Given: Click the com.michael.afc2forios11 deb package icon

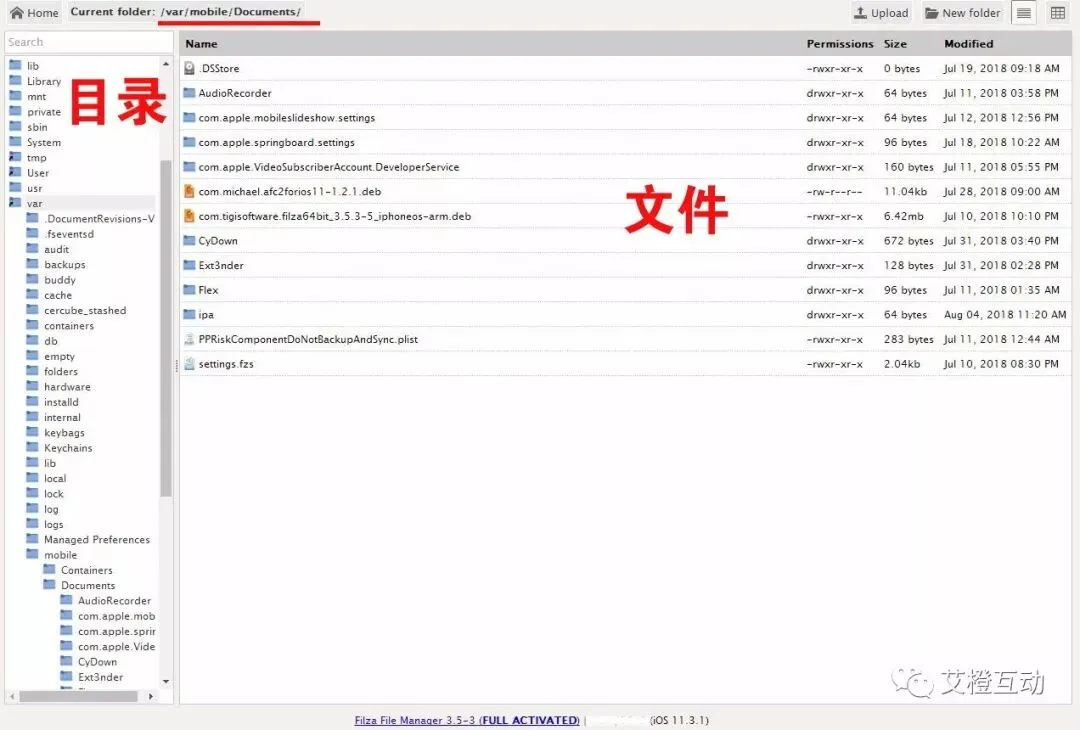Looking at the screenshot, I should click(189, 191).
